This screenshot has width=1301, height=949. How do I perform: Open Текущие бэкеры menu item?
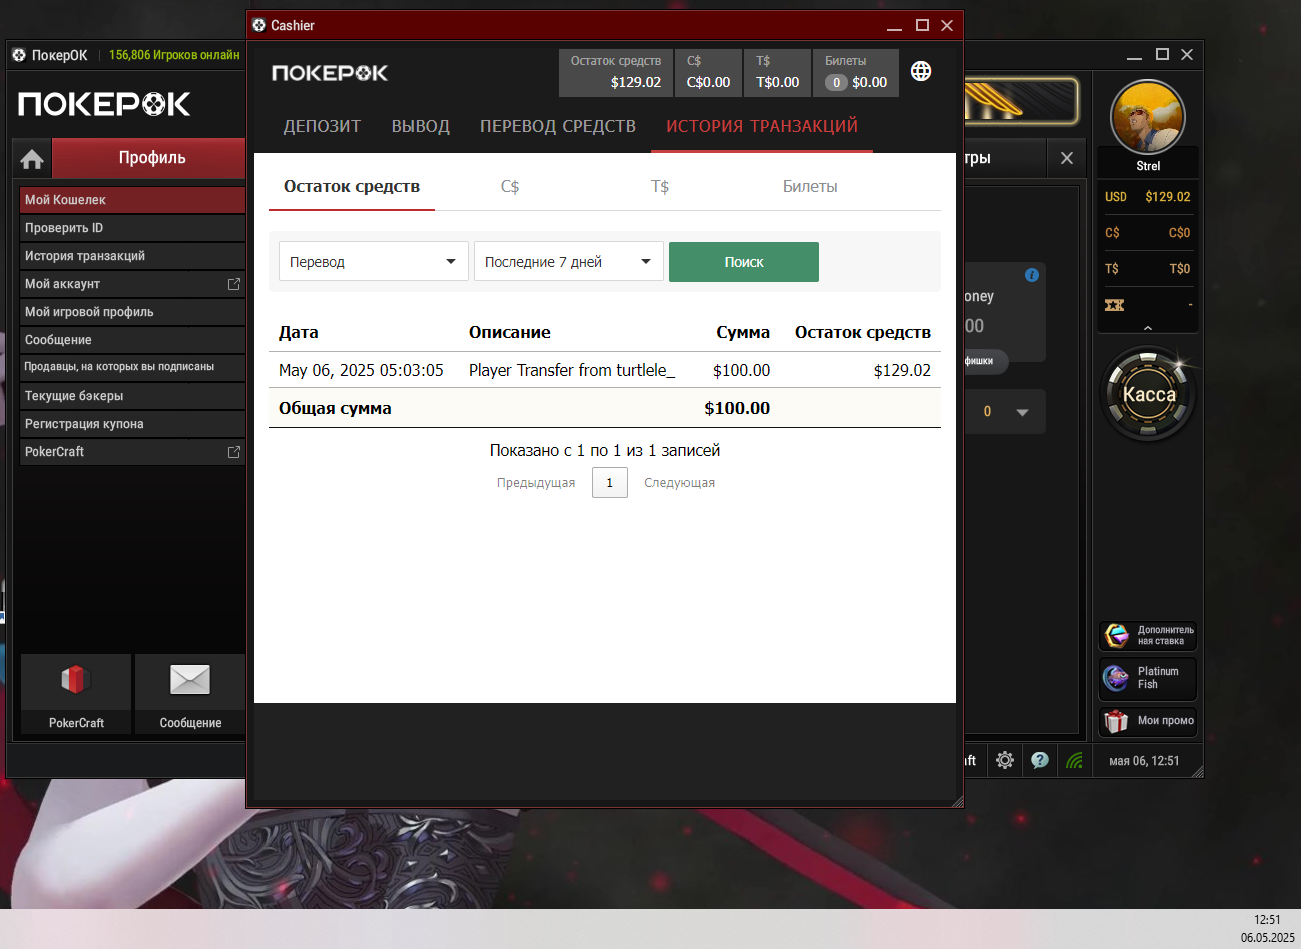pyautogui.click(x=132, y=396)
